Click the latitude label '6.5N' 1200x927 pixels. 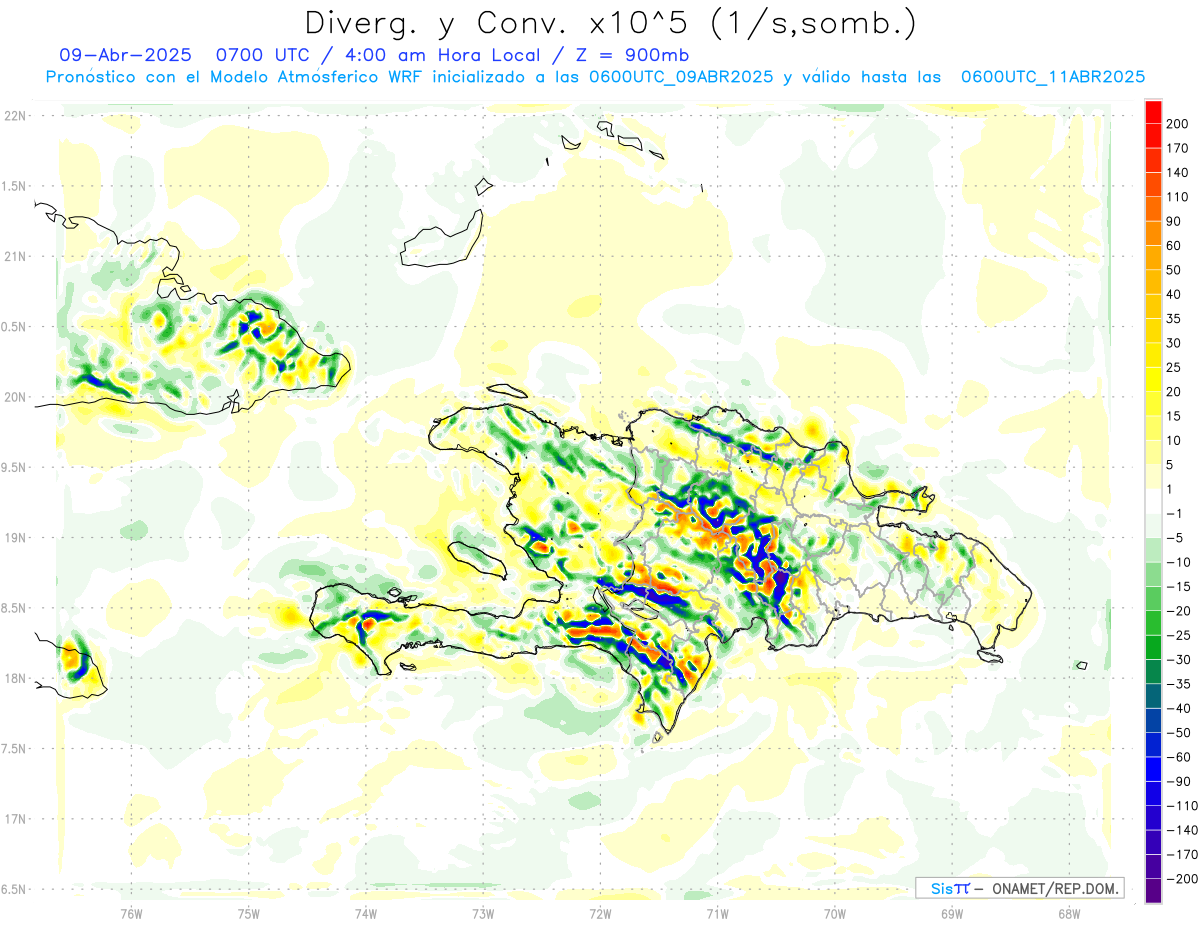13,889
